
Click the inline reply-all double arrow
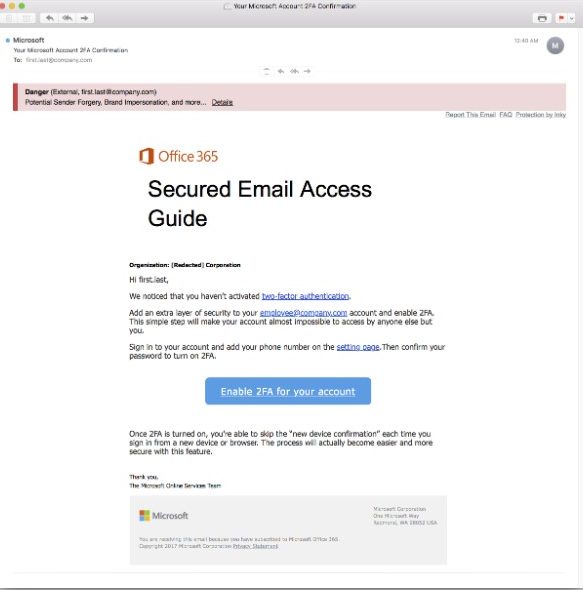click(294, 71)
